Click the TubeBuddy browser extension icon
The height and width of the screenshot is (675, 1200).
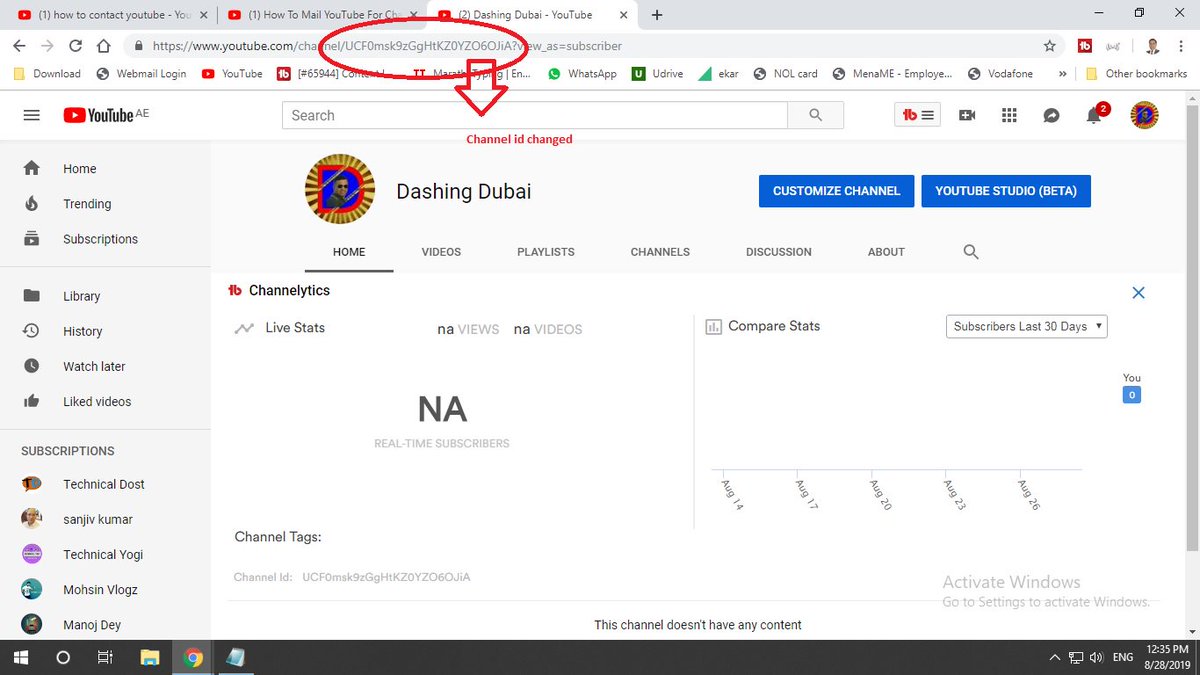(1085, 46)
